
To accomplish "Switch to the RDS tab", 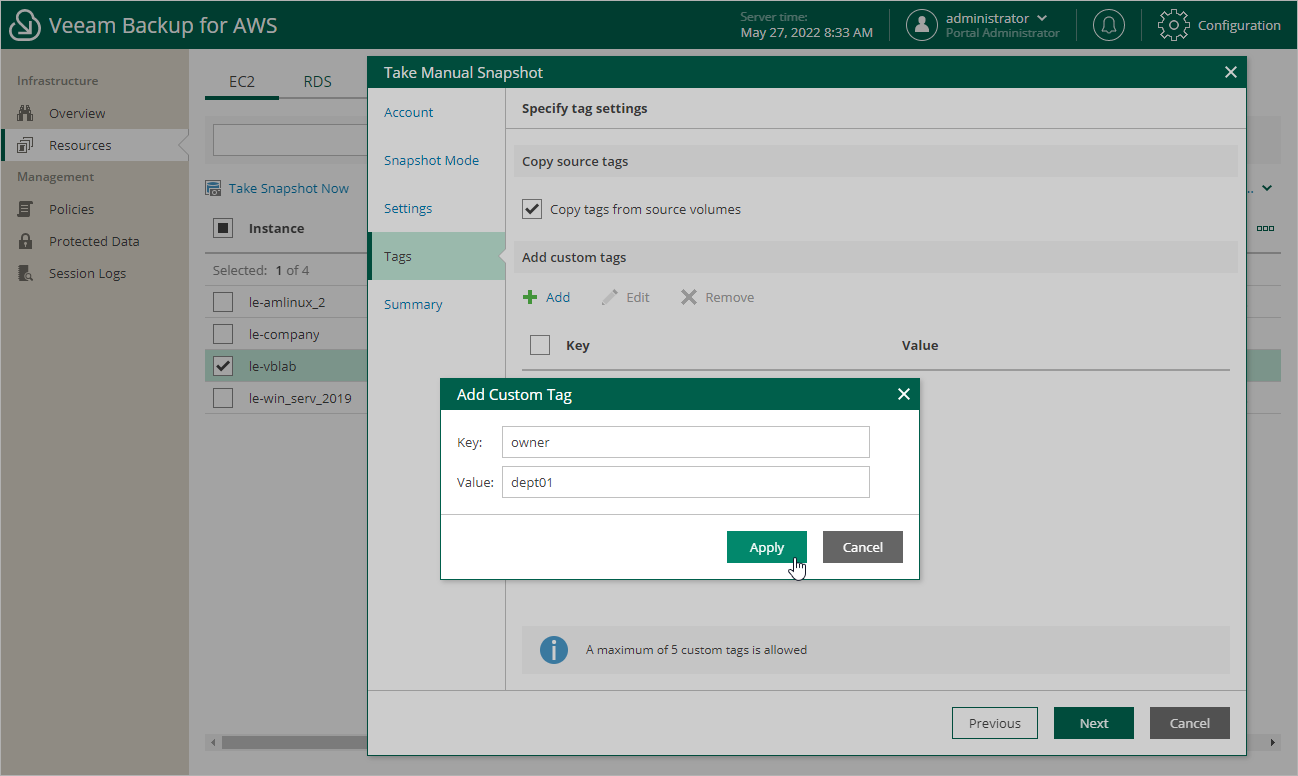I will [x=318, y=81].
